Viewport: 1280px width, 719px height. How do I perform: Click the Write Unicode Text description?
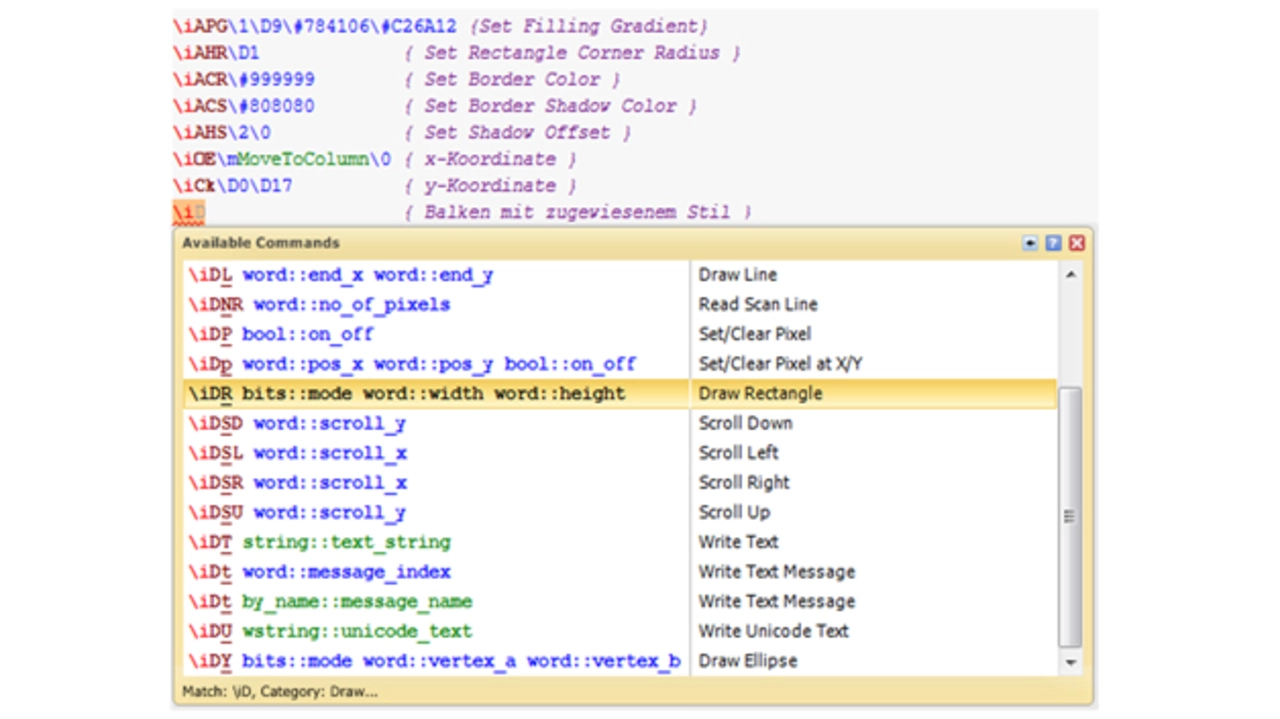pyautogui.click(x=773, y=631)
